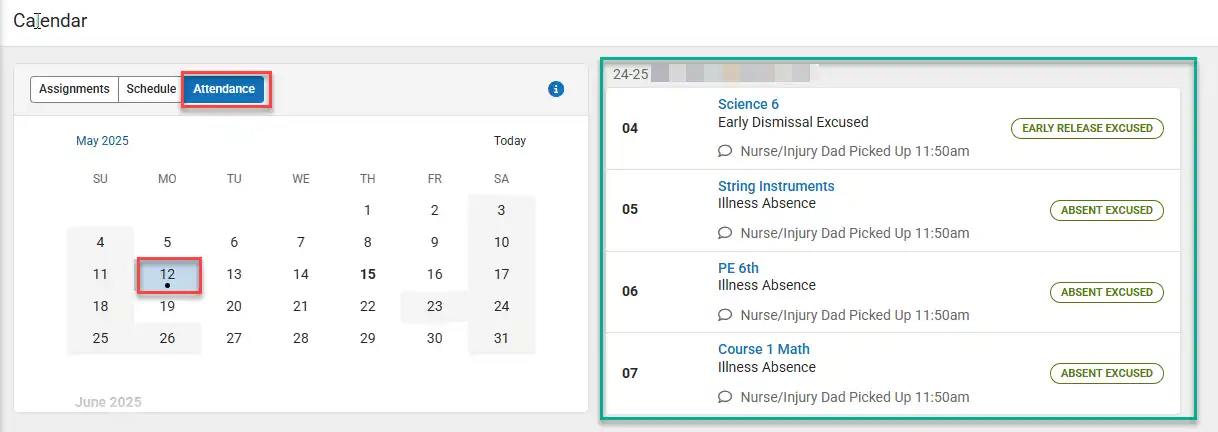
Task: Click the May 2025 month heading
Action: pyautogui.click(x=102, y=141)
